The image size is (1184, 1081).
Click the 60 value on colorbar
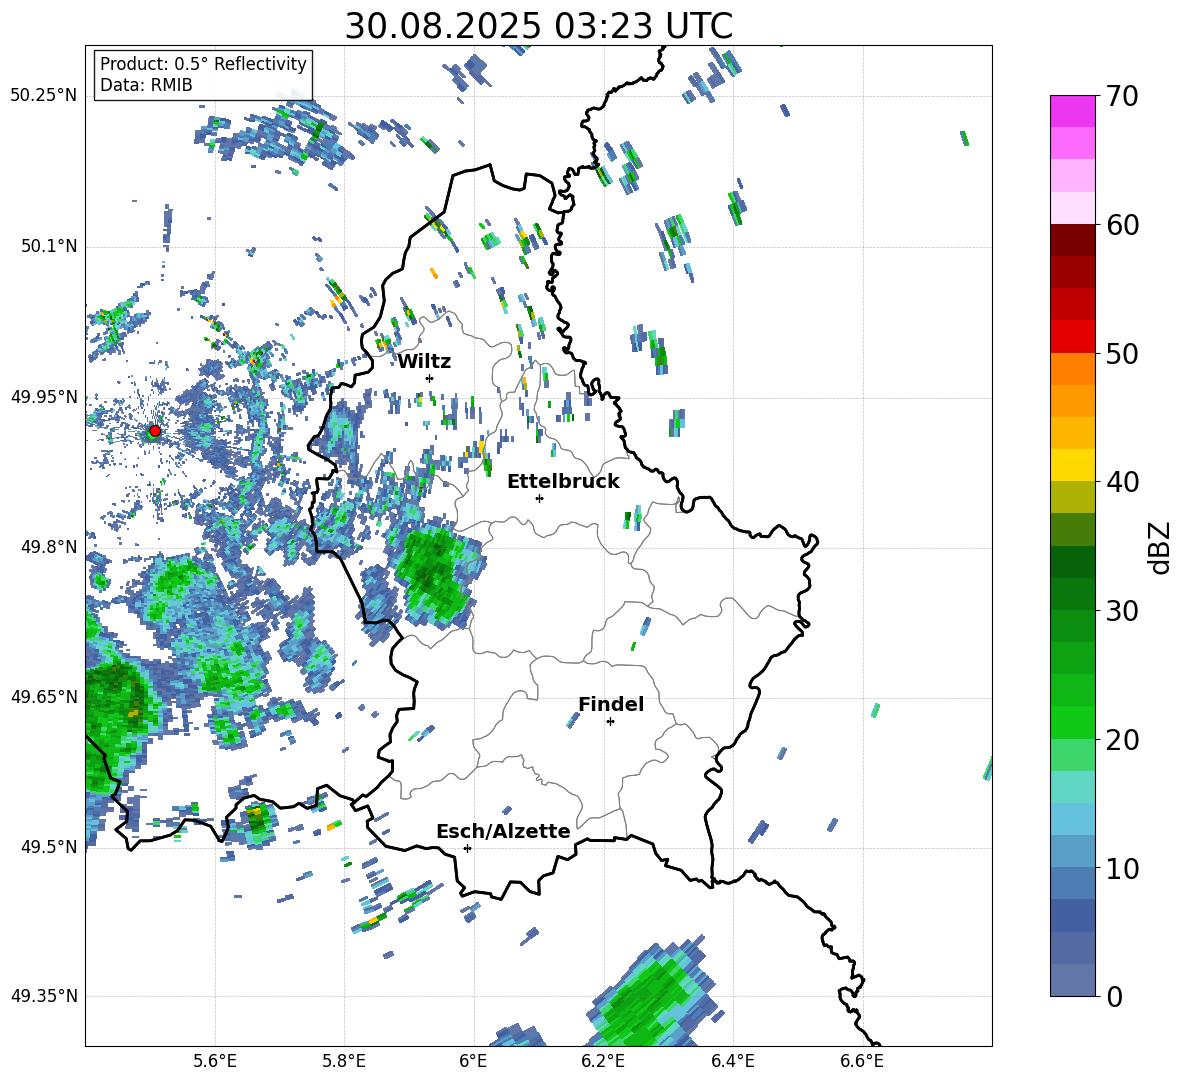(1122, 225)
